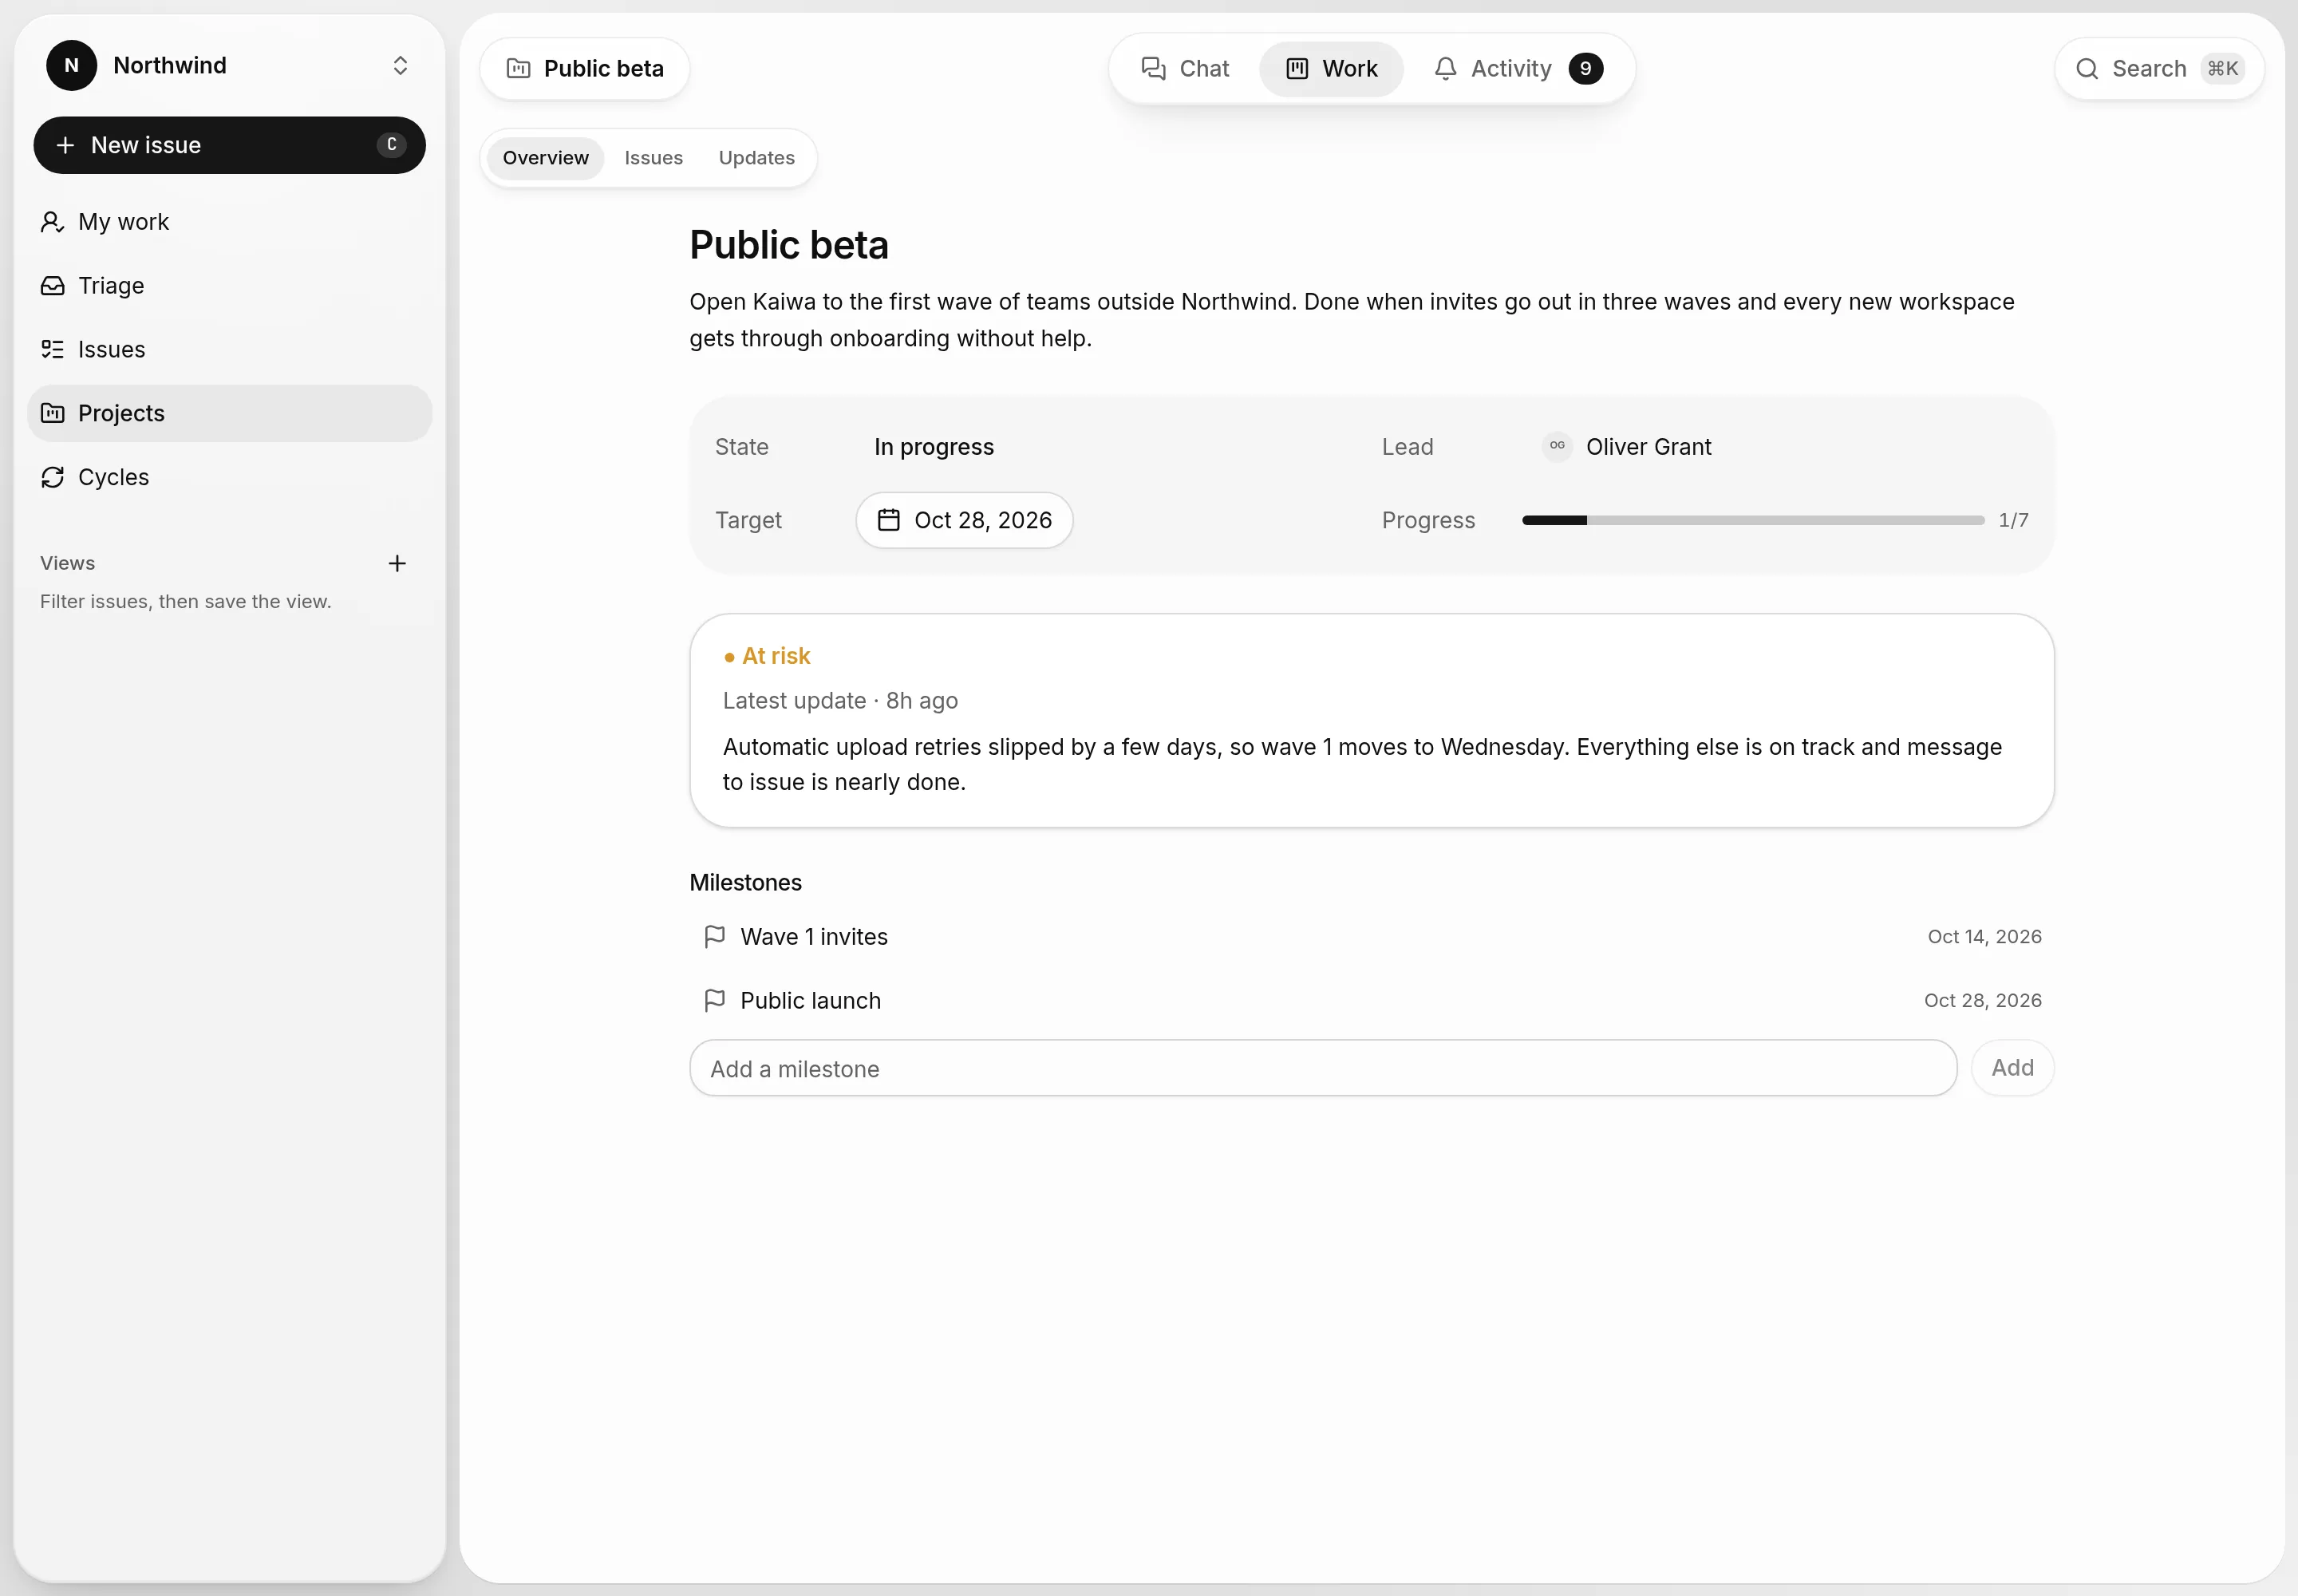Open the Updates sub-tab
Screen dimensions: 2298x1596
757,158
